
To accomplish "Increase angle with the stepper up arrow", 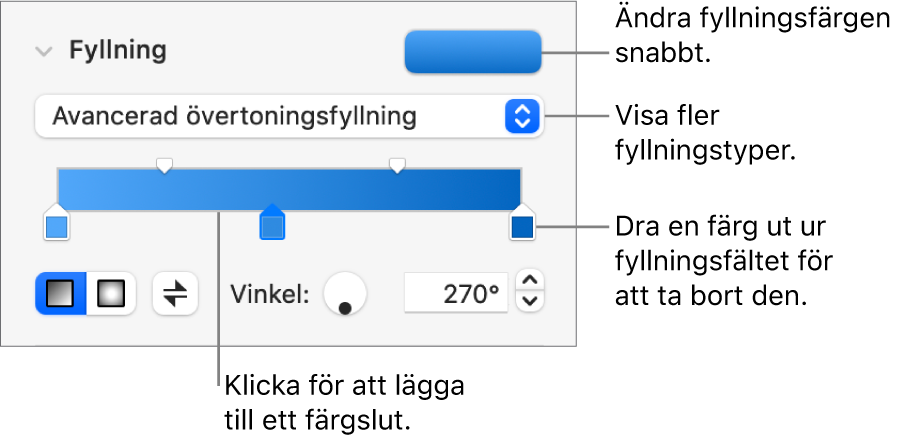I will click(x=533, y=283).
